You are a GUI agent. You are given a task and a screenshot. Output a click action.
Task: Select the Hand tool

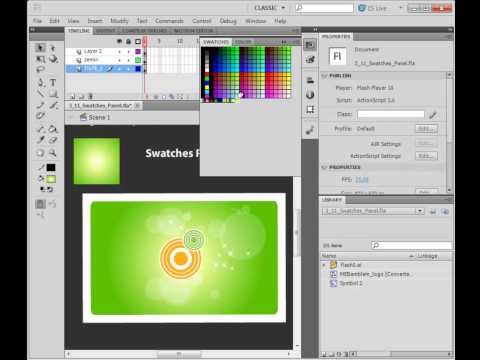click(41, 153)
